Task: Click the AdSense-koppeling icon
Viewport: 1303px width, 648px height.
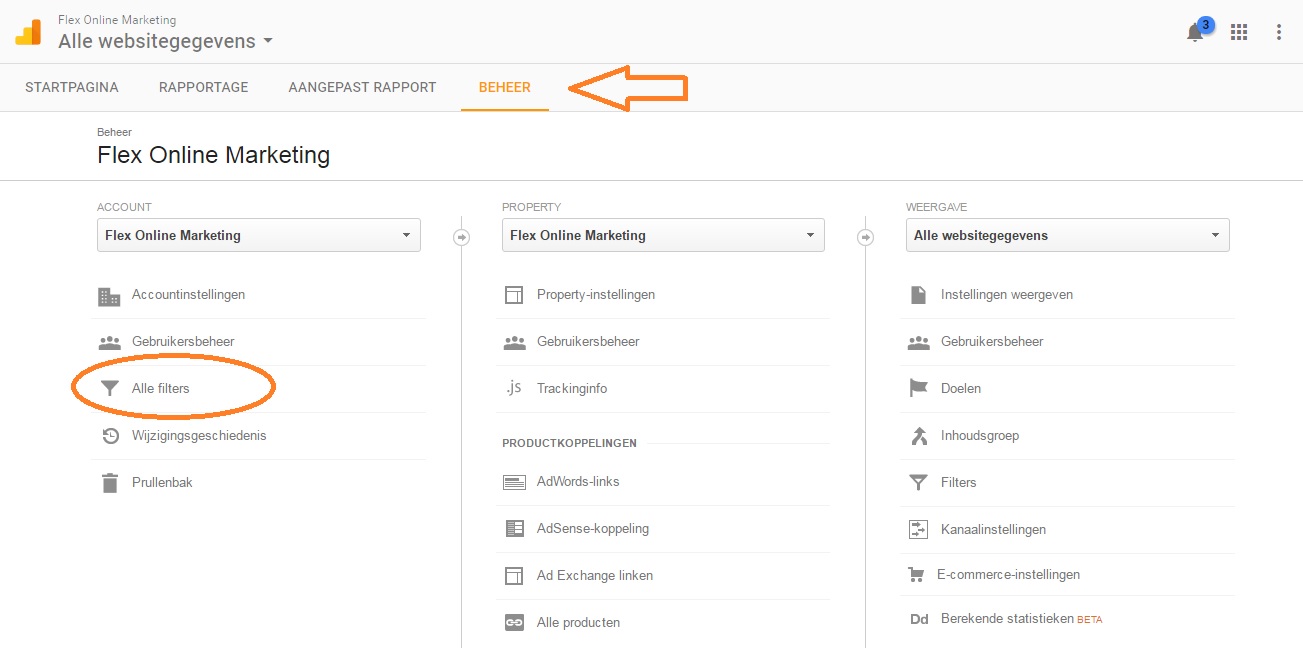Action: click(x=514, y=529)
